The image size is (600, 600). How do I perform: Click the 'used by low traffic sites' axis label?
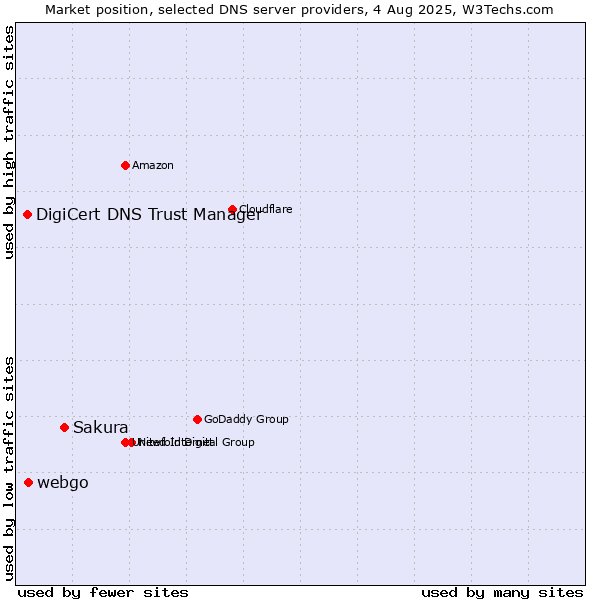(9, 469)
